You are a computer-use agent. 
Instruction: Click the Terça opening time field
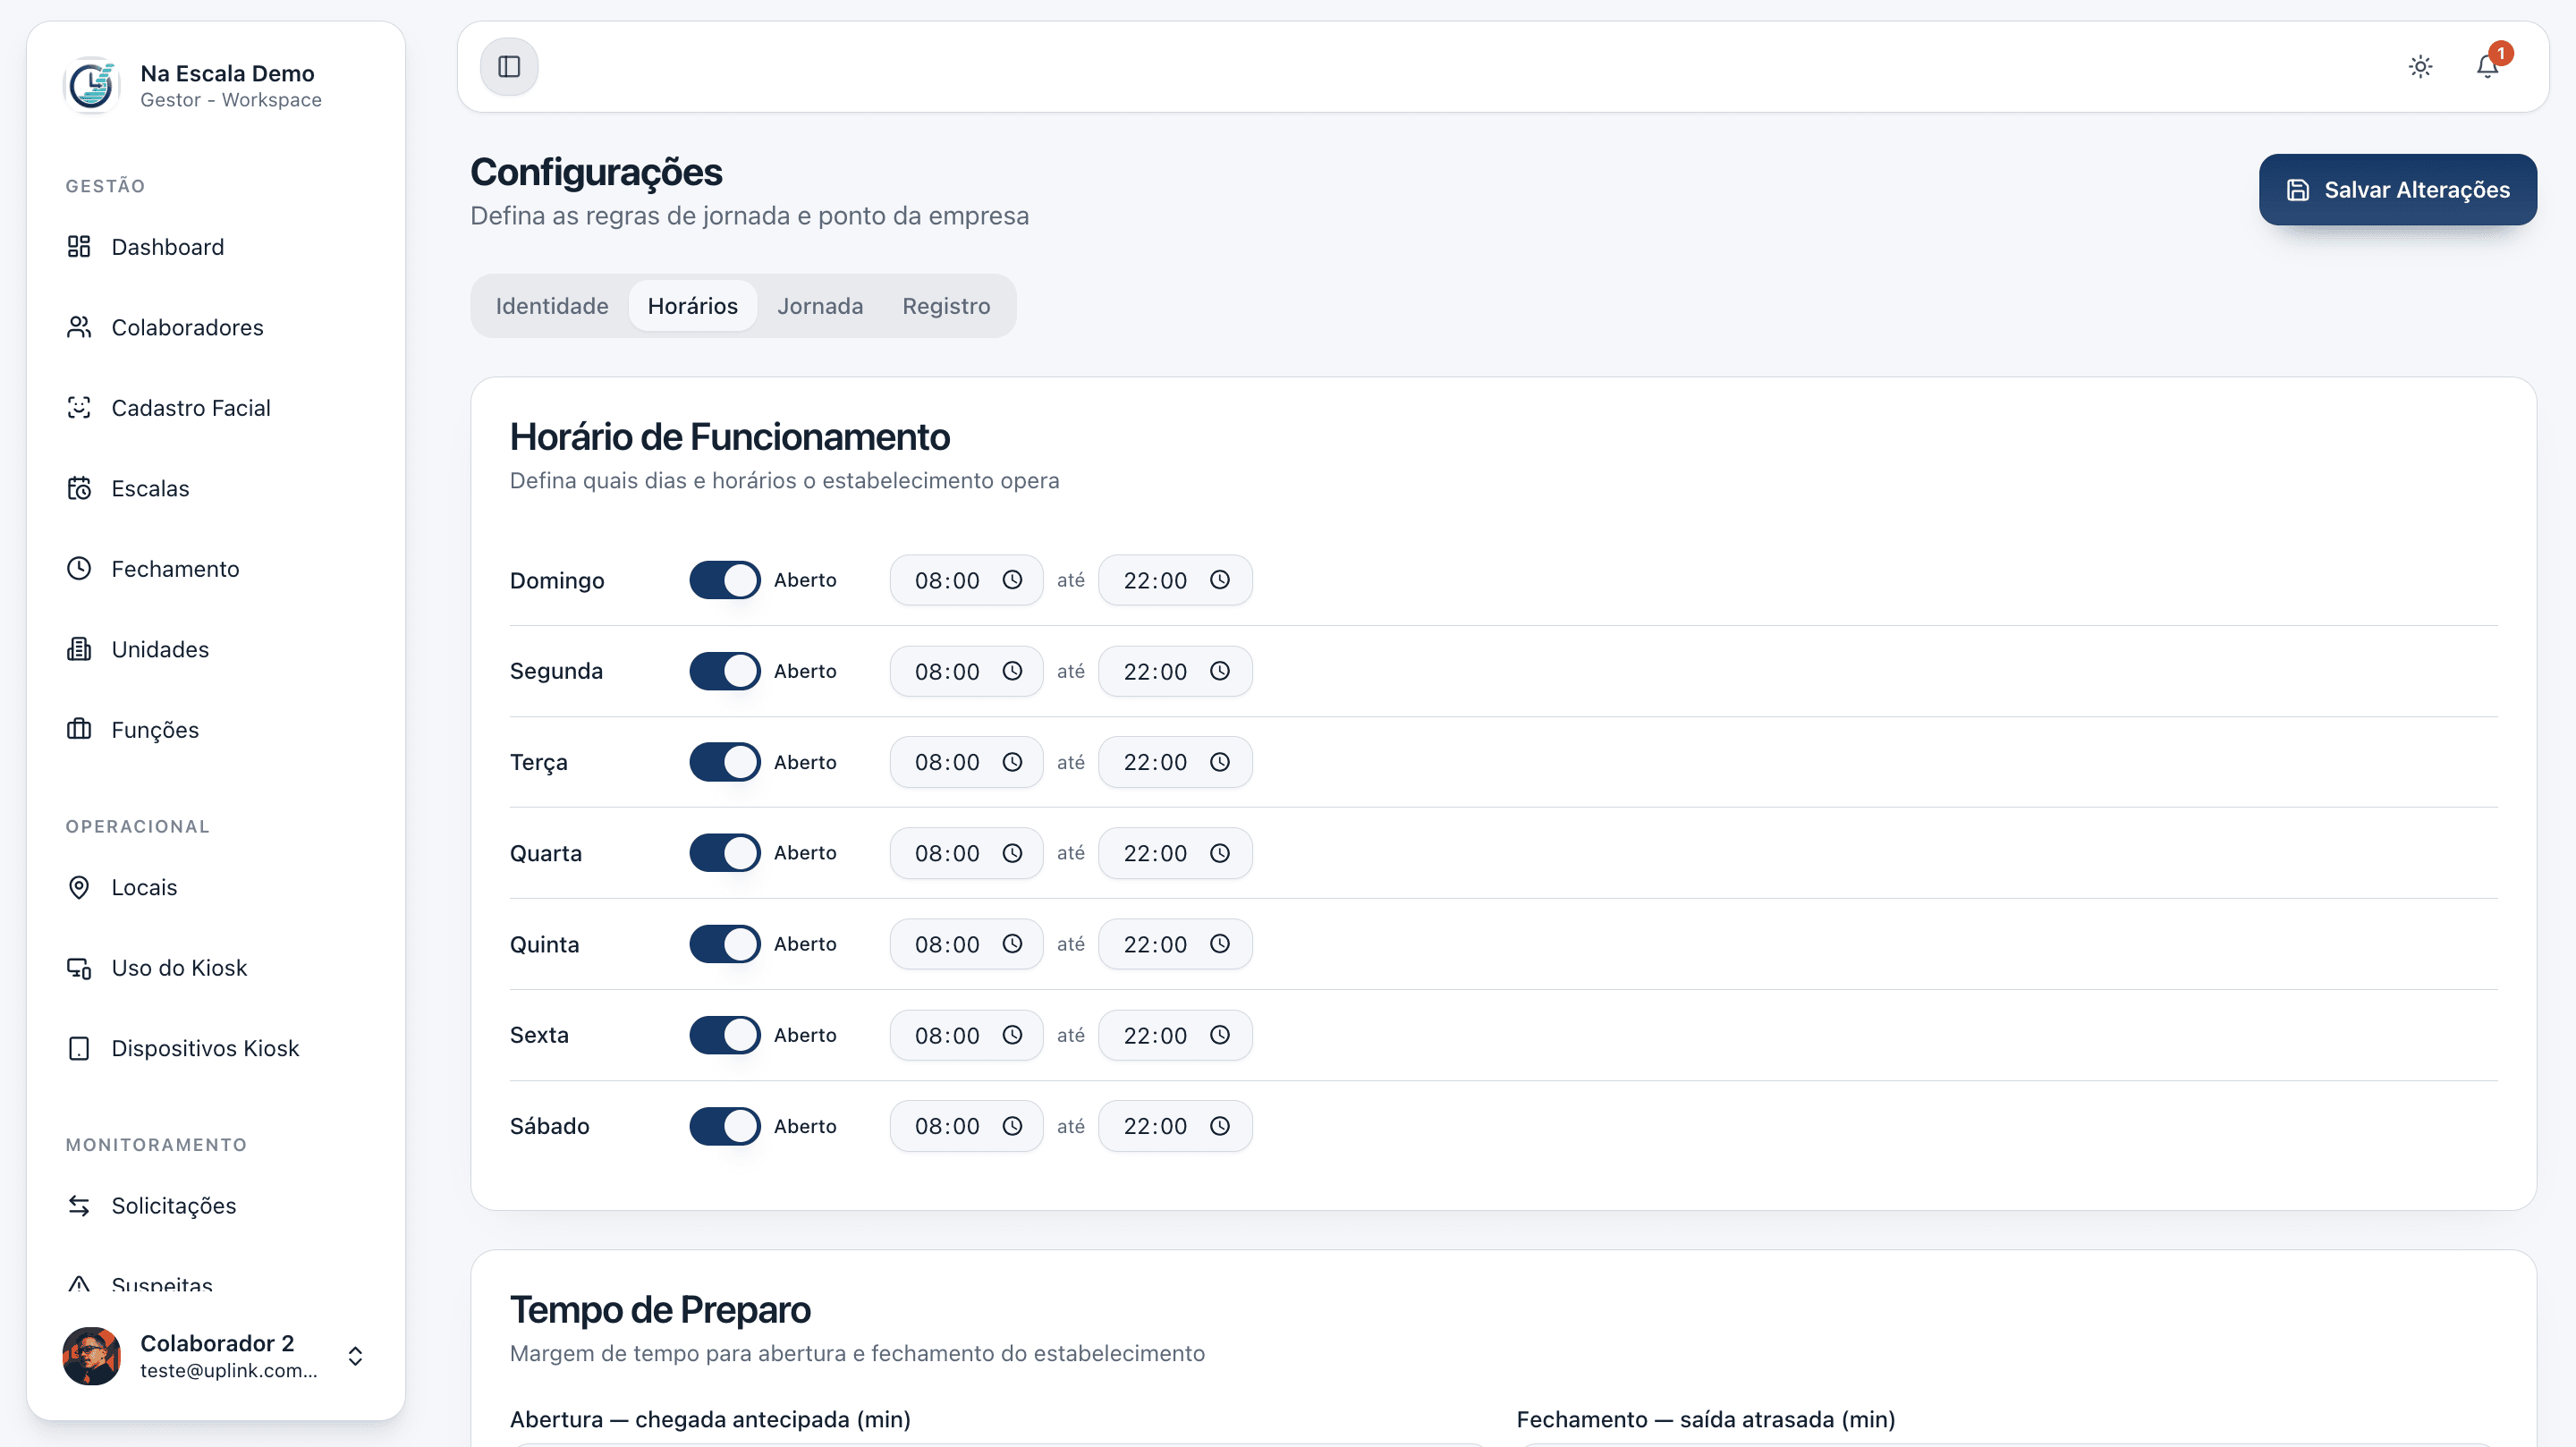tap(947, 762)
